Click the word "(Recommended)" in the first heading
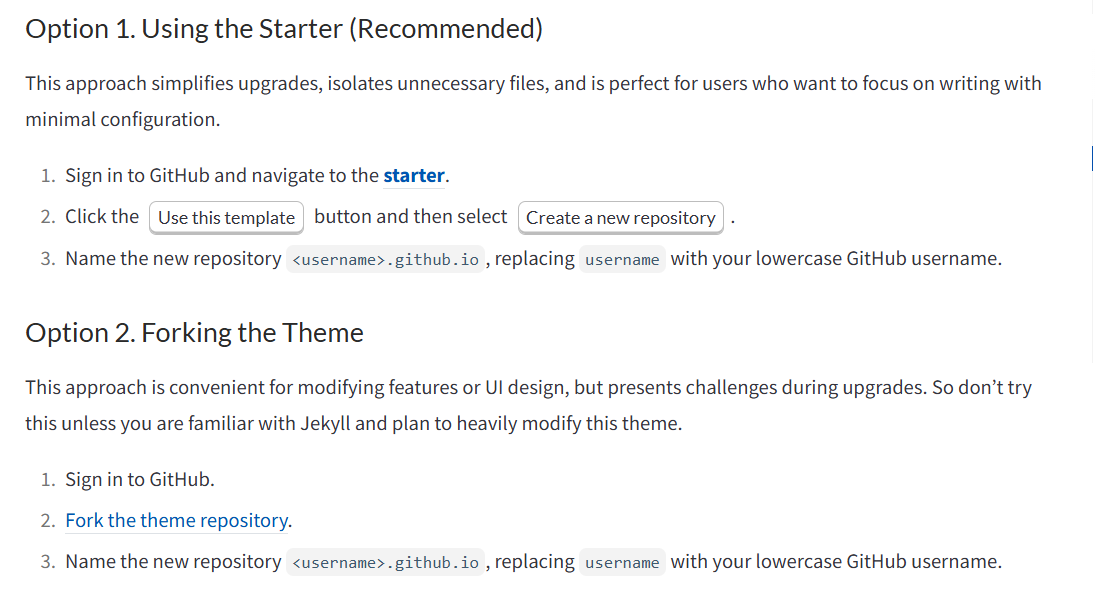 click(446, 29)
